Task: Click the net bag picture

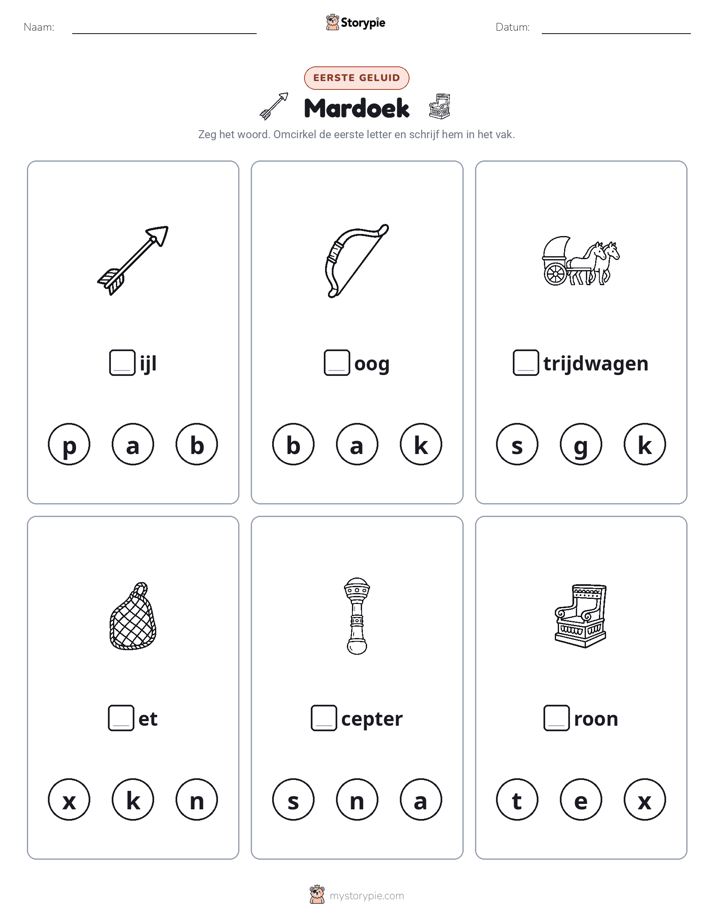Action: (133, 616)
